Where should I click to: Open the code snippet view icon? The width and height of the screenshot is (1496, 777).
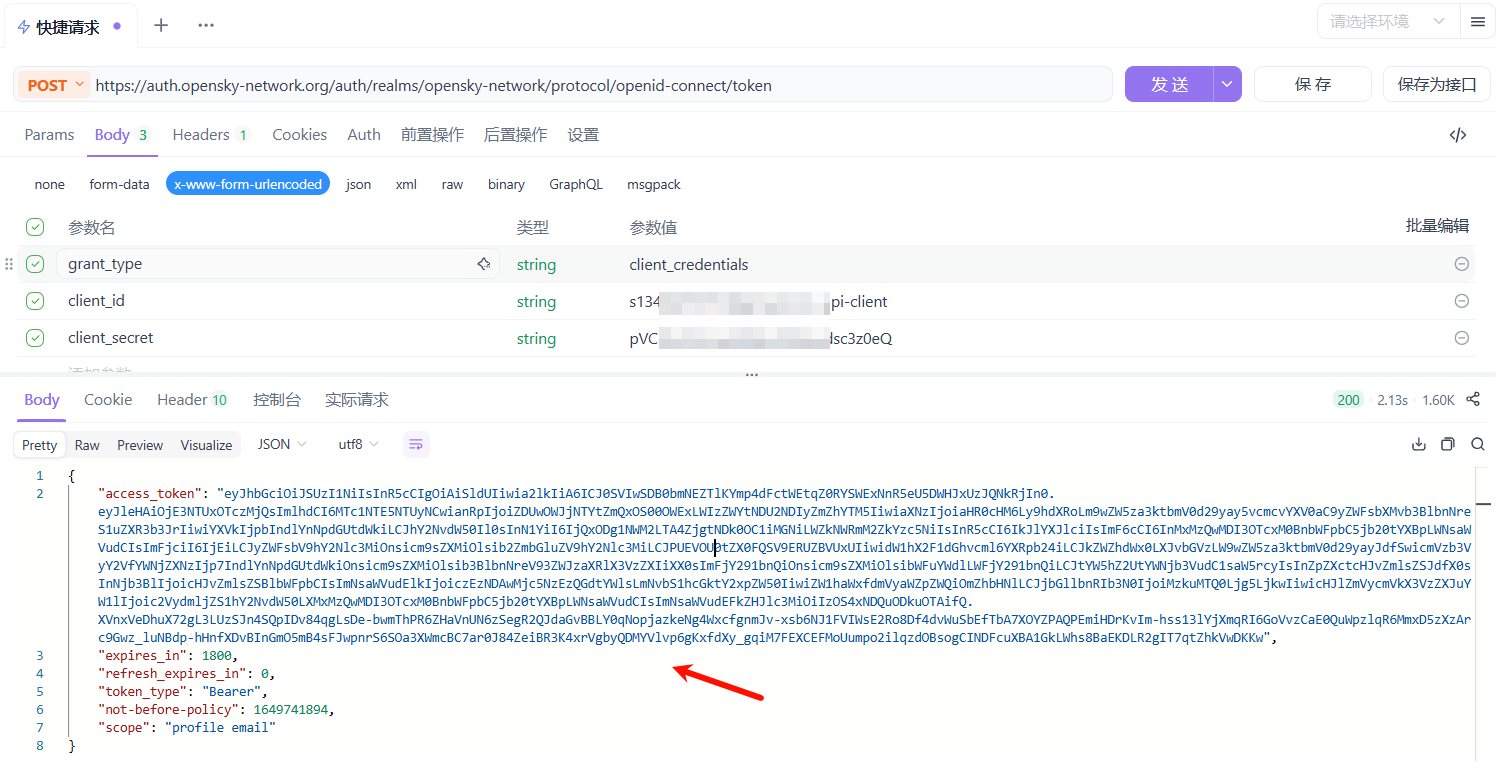pos(1458,134)
